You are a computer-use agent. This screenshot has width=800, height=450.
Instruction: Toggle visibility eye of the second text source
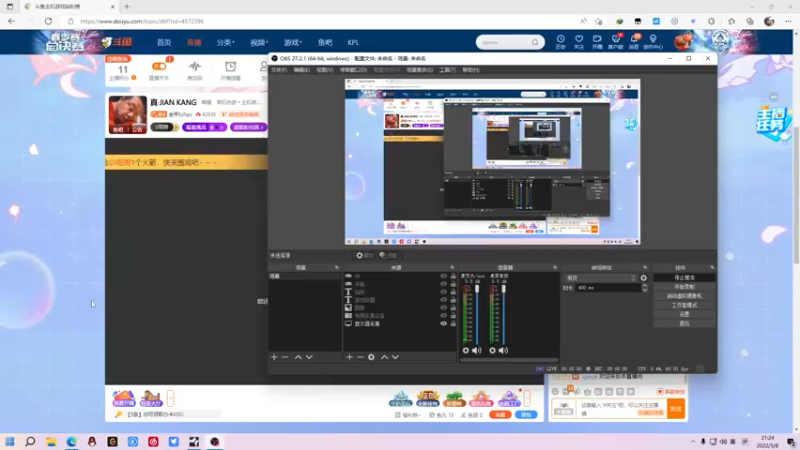443,299
